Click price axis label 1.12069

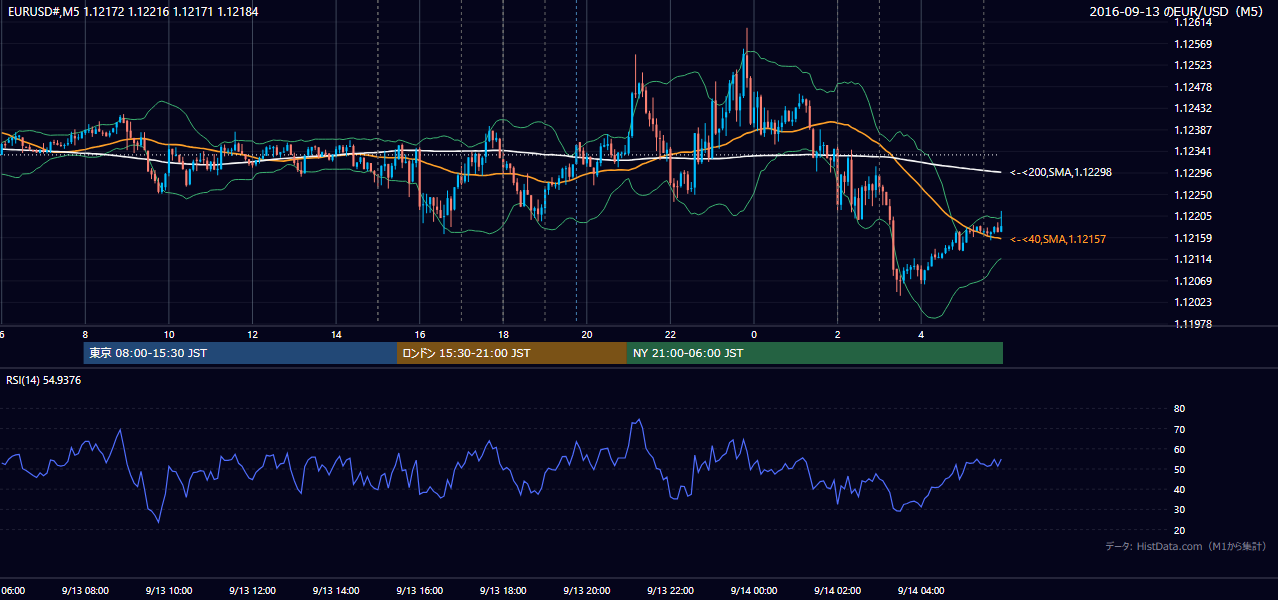(x=1194, y=281)
